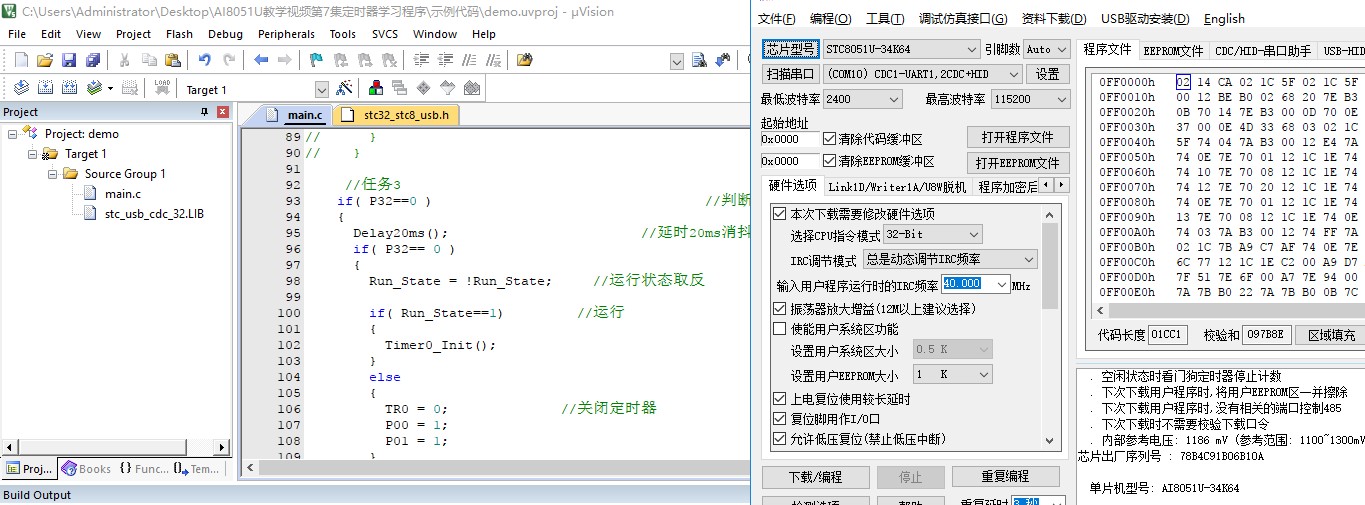This screenshot has width=1365, height=505.
Task: Click the Paste clipboard icon
Action: pyautogui.click(x=174, y=60)
